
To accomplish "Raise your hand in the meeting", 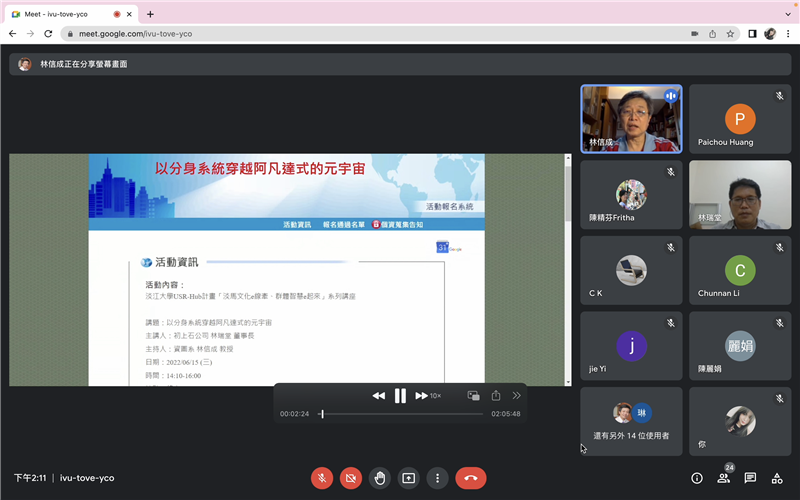I will [380, 478].
